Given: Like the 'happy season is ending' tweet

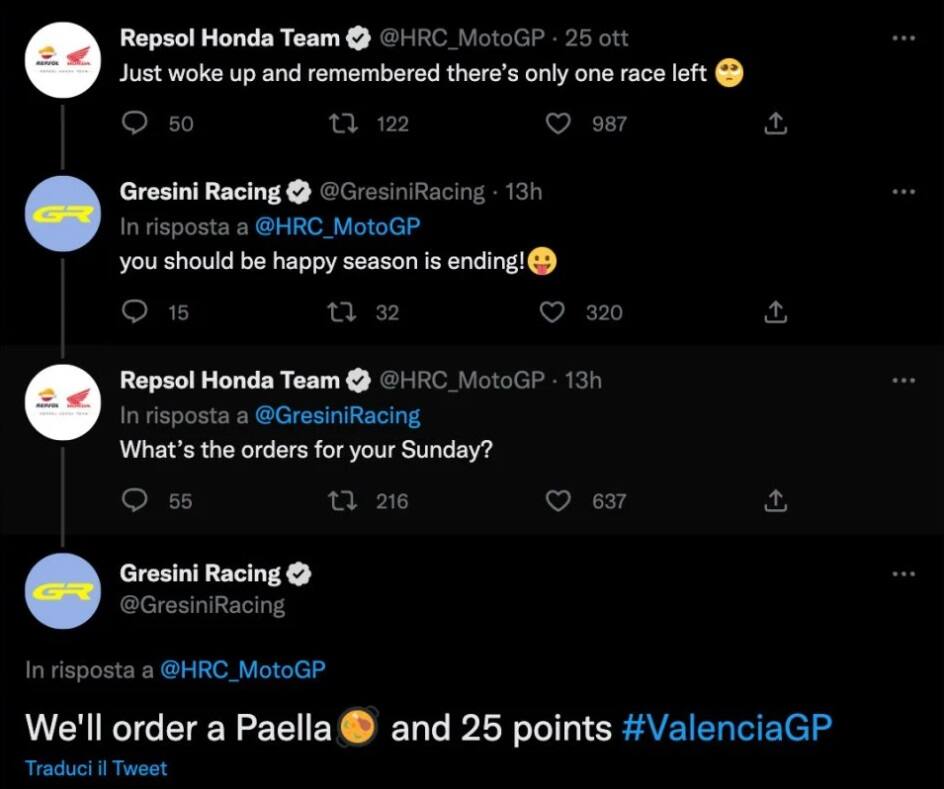Looking at the screenshot, I should pos(553,312).
